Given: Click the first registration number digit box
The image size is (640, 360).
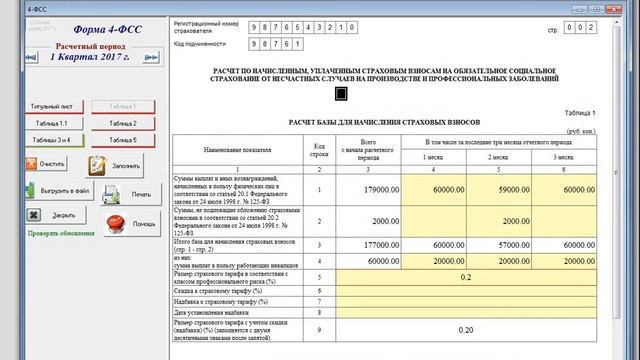Looking at the screenshot, I should click(x=254, y=27).
